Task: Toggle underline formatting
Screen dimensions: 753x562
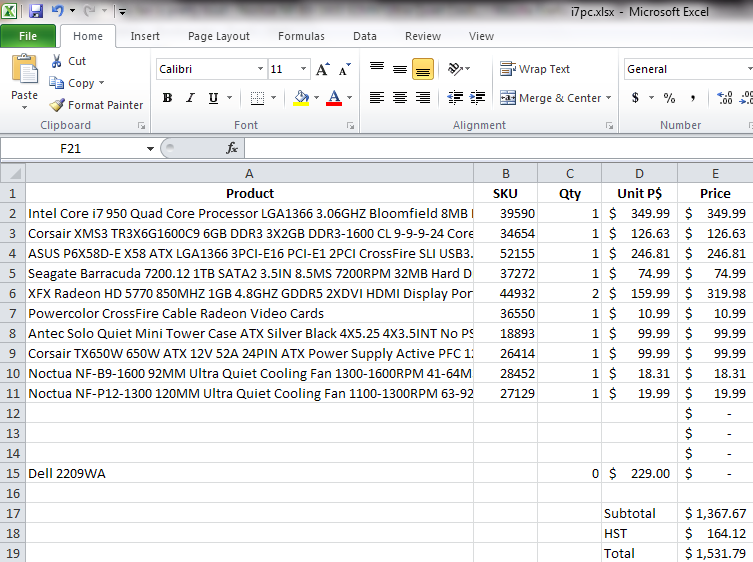Action: (x=213, y=98)
